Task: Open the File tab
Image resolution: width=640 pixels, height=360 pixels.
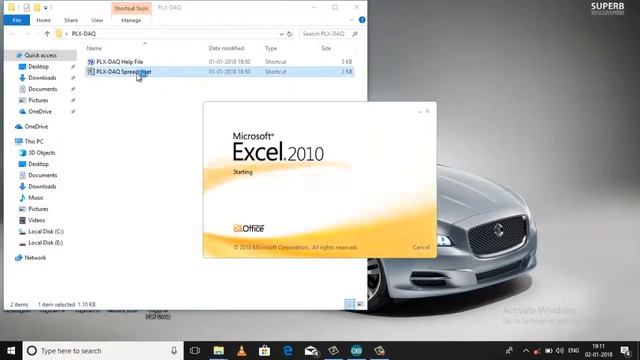Action: pos(17,20)
